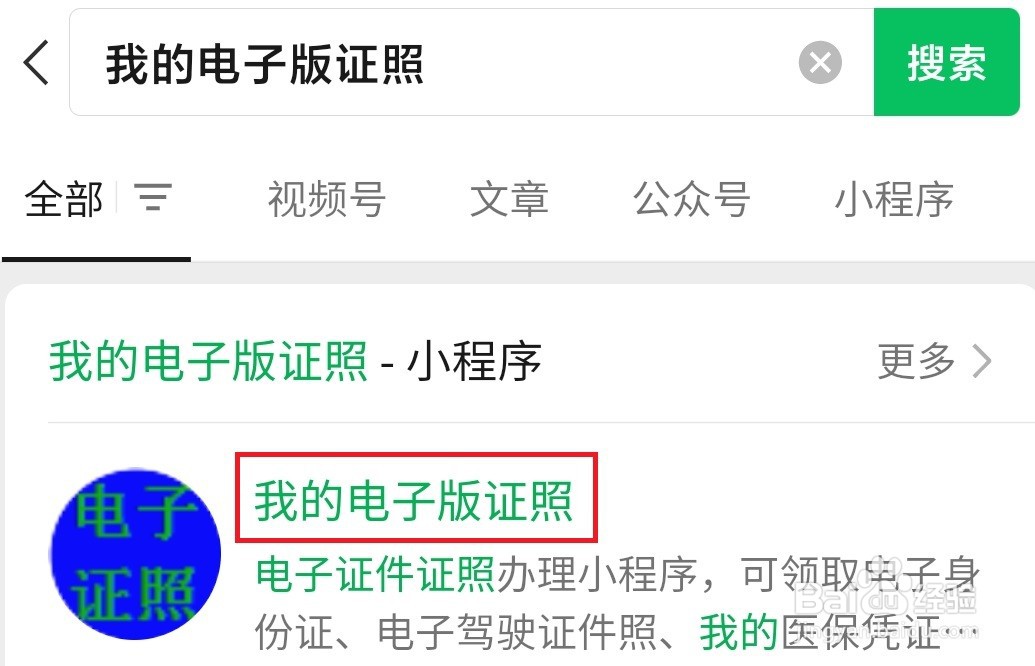This screenshot has width=1035, height=666.
Task: Click the black 小程序 label in results heading
Action: point(475,361)
